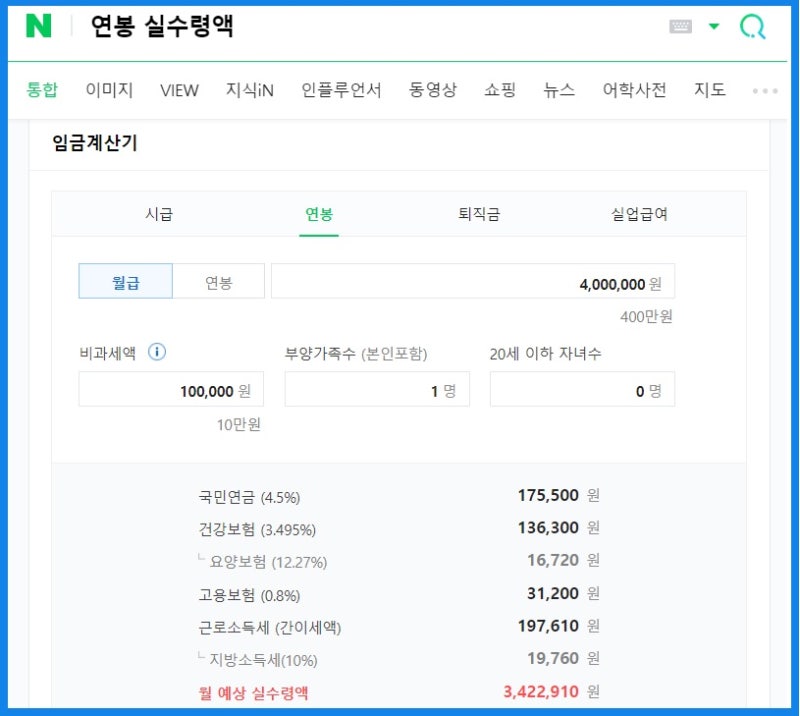Click the Naver N logo

(39, 28)
